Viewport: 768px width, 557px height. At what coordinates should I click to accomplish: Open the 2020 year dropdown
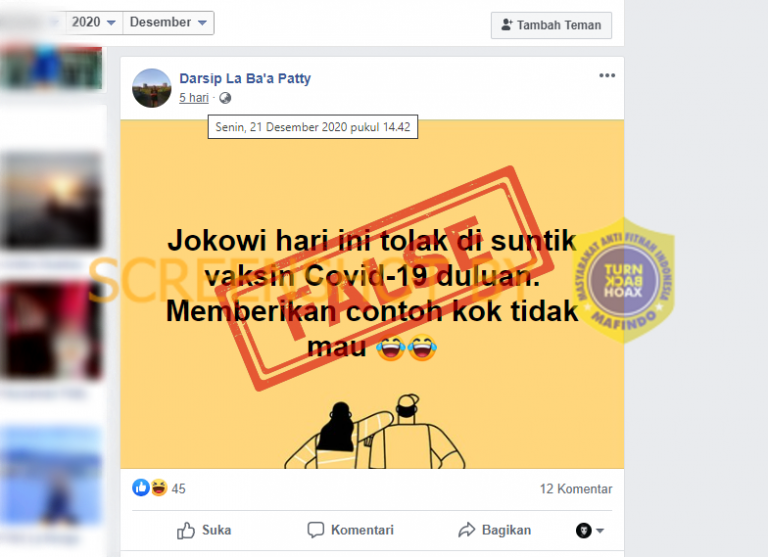tap(94, 23)
